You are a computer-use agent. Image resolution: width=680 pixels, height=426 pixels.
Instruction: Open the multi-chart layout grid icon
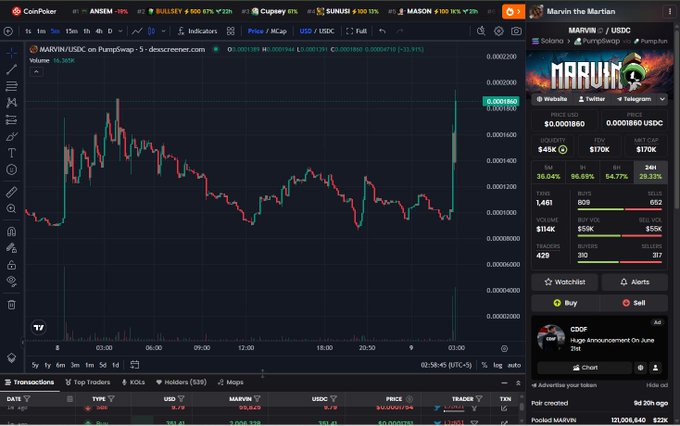coord(231,31)
